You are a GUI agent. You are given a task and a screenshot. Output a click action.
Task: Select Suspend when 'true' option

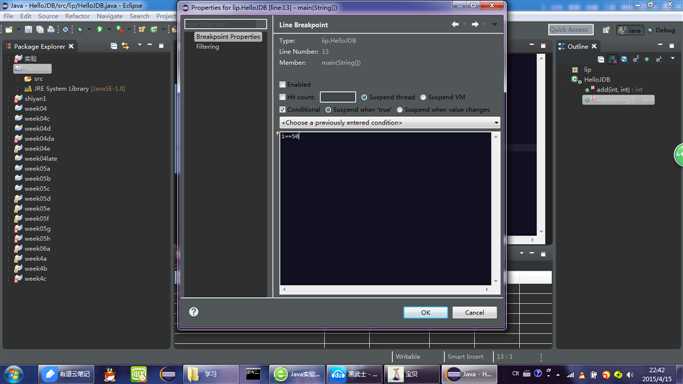[x=328, y=110]
